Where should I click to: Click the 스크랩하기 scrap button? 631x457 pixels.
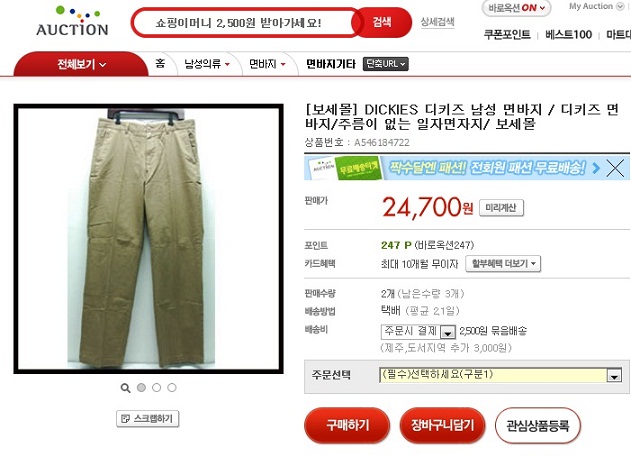coord(148,419)
